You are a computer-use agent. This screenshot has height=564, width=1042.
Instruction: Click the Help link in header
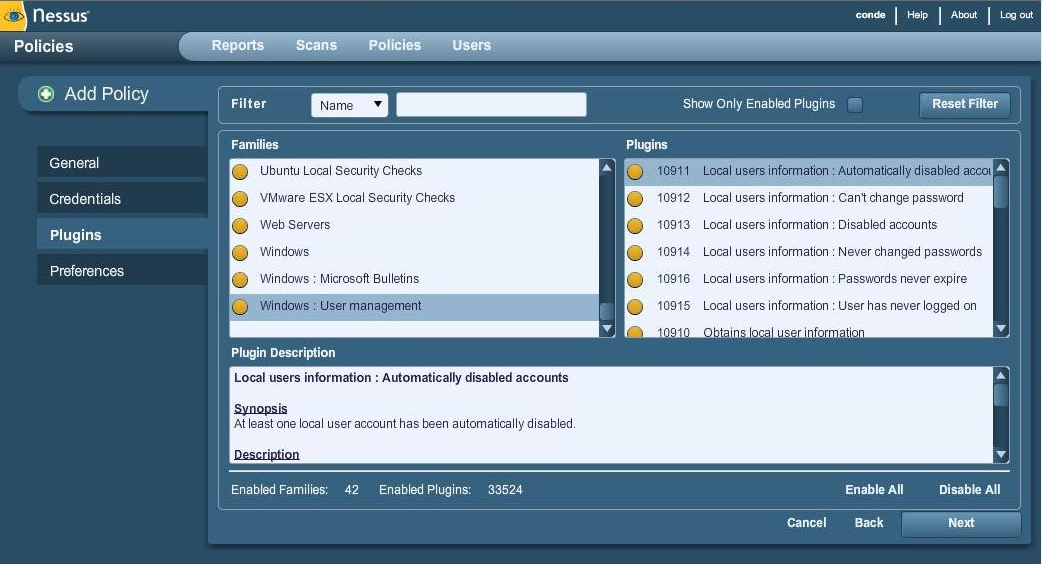pos(917,15)
